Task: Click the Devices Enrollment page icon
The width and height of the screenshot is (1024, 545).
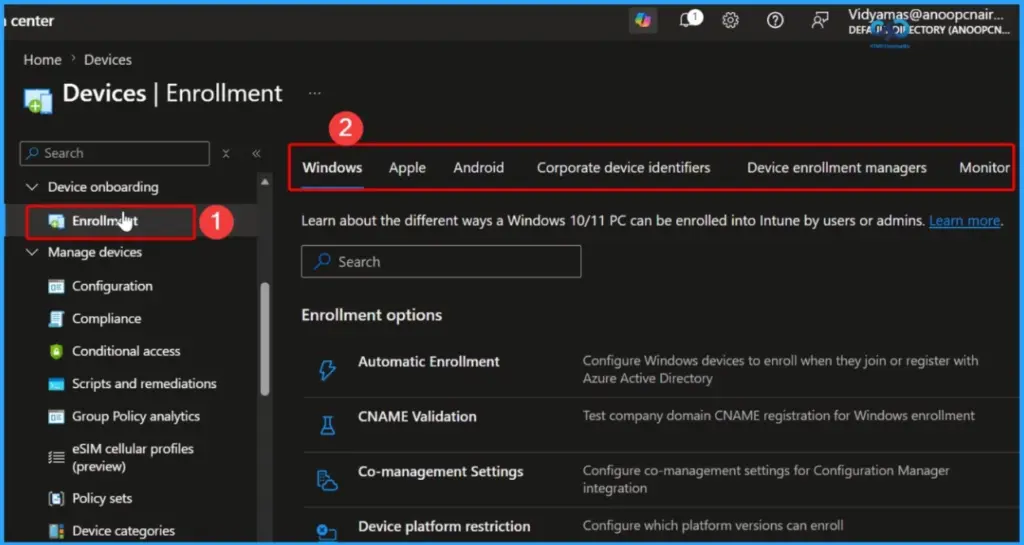Action: click(x=38, y=100)
